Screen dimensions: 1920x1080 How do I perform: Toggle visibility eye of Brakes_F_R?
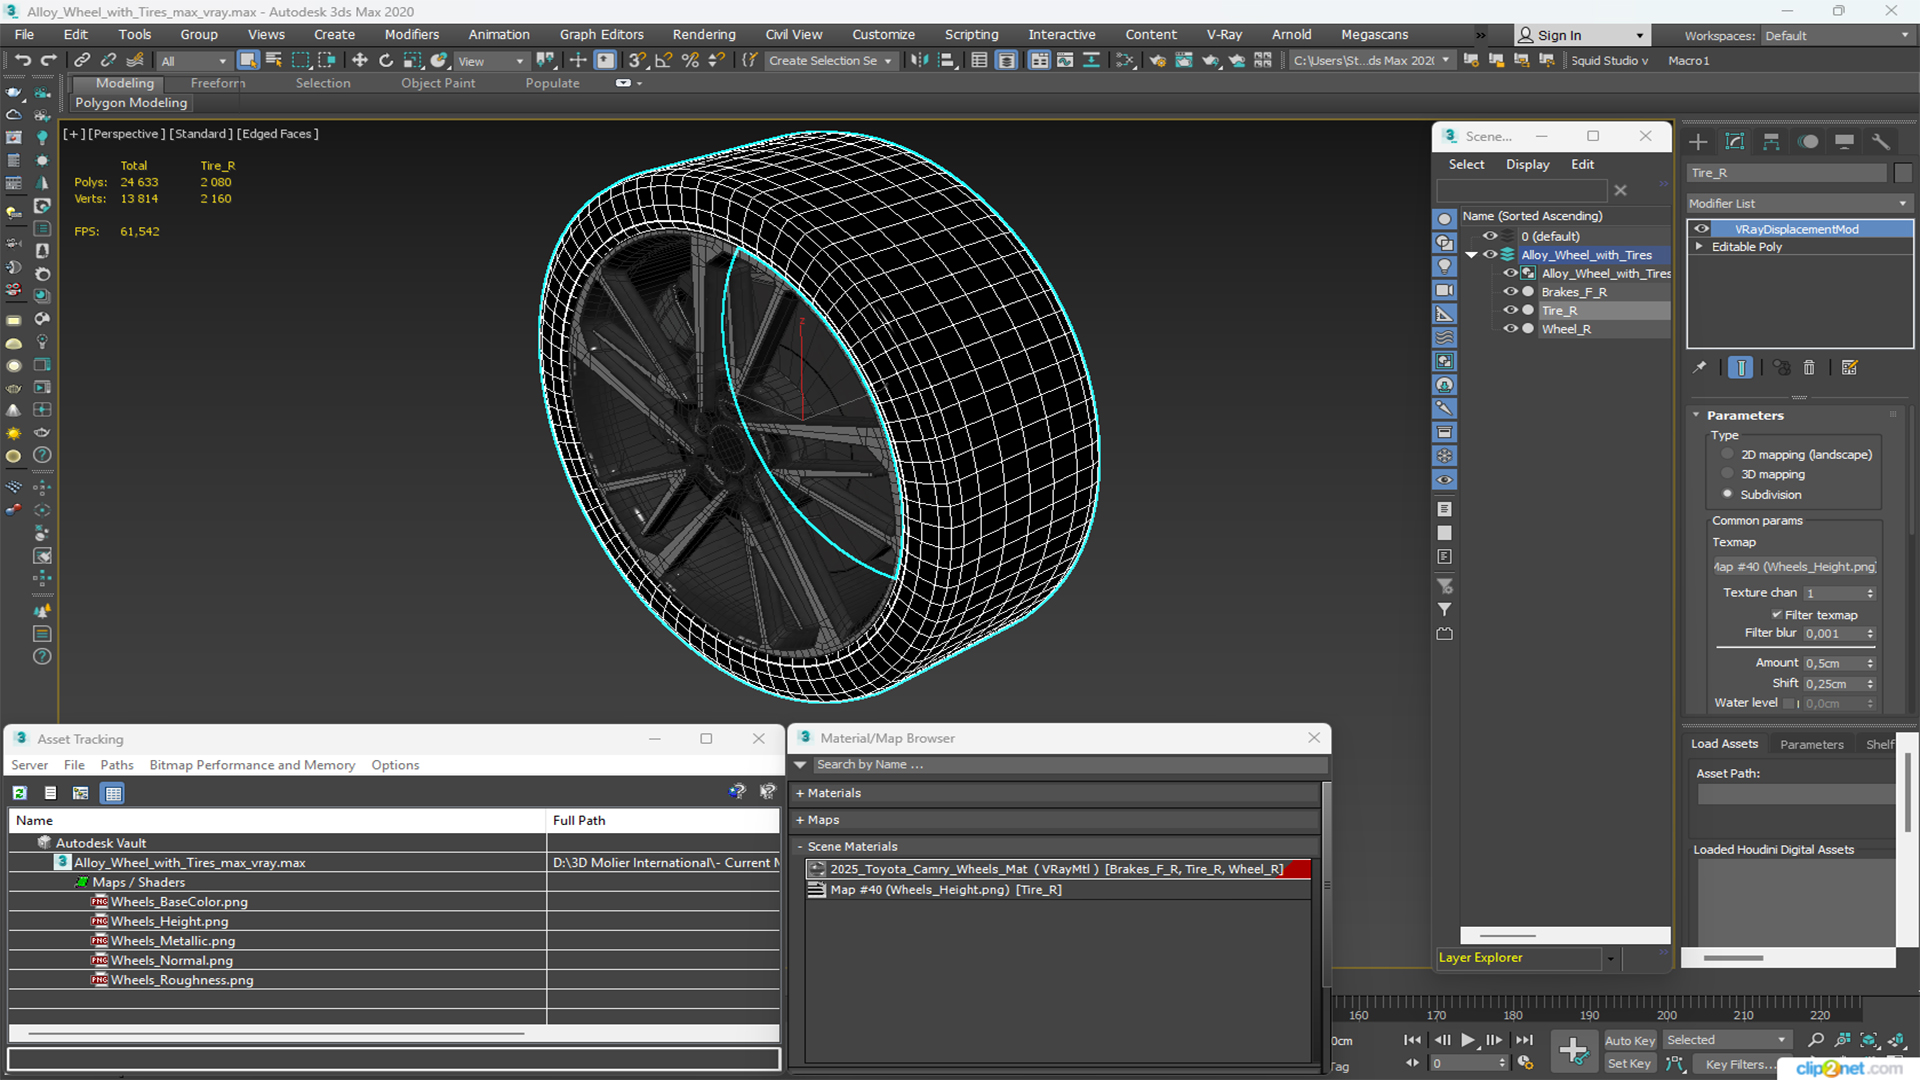click(1510, 292)
